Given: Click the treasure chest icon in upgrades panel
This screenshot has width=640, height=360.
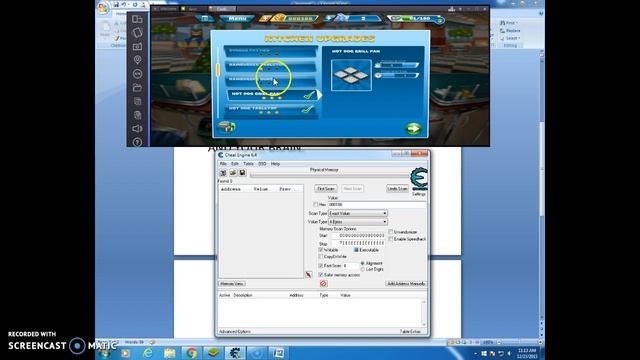Looking at the screenshot, I should [227, 127].
